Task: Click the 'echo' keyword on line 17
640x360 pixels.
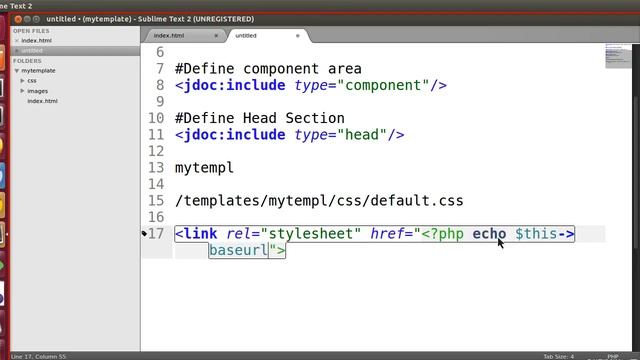Action: point(489,234)
